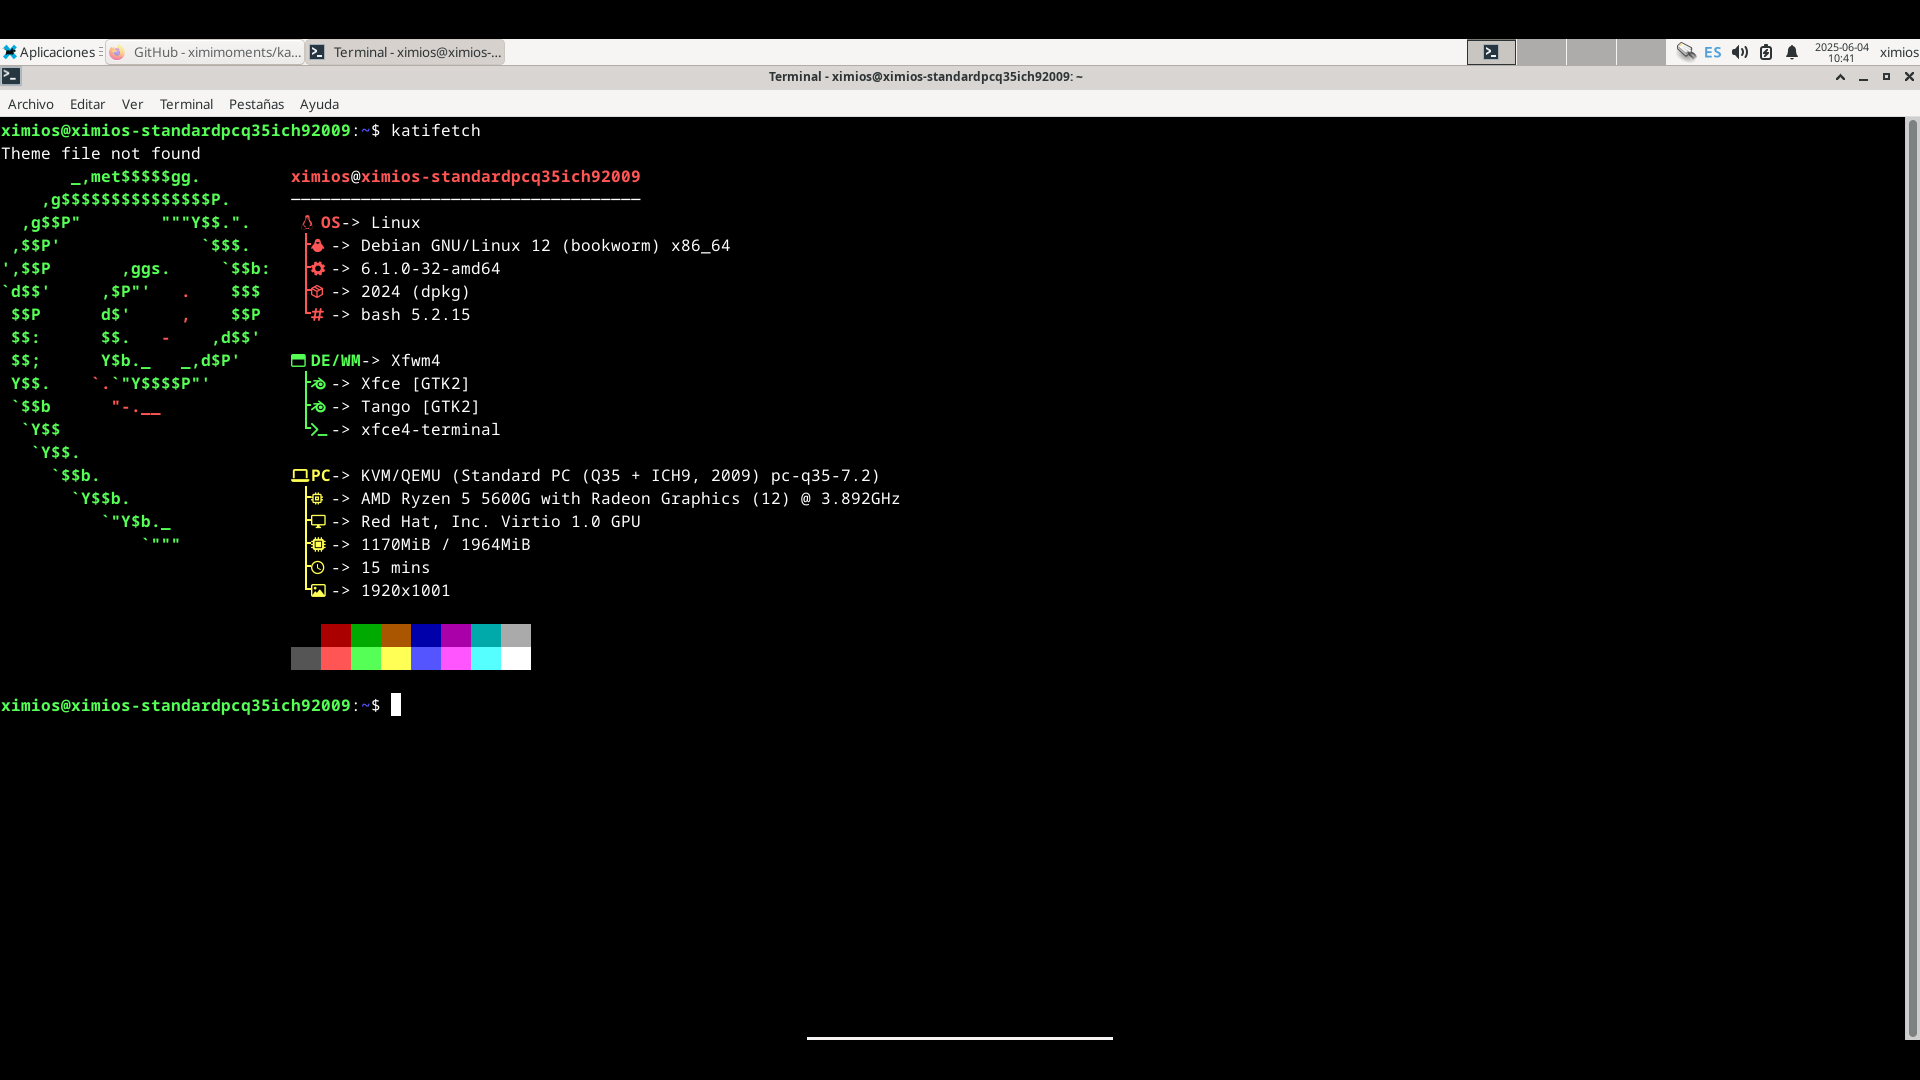
Task: Open the ES keyboard layout indicator
Action: tap(1713, 52)
